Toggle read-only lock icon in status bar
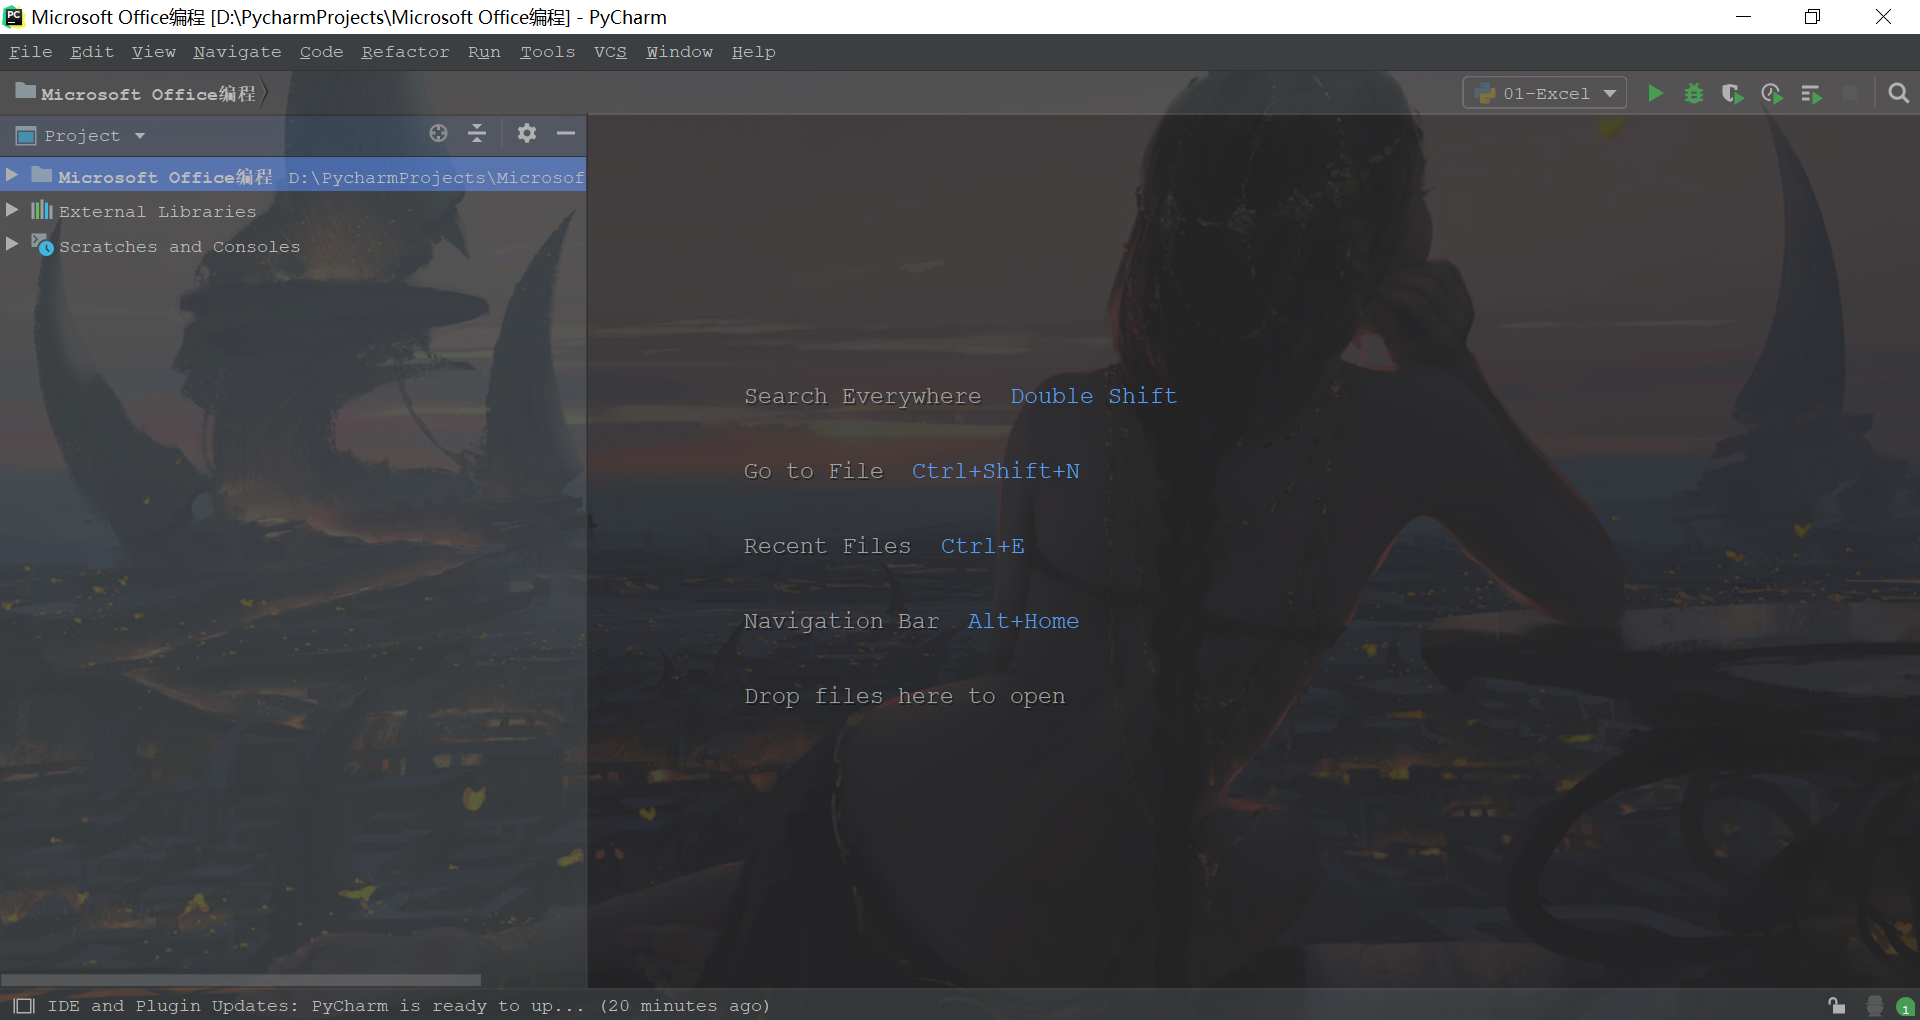The image size is (1920, 1020). coord(1836,1005)
